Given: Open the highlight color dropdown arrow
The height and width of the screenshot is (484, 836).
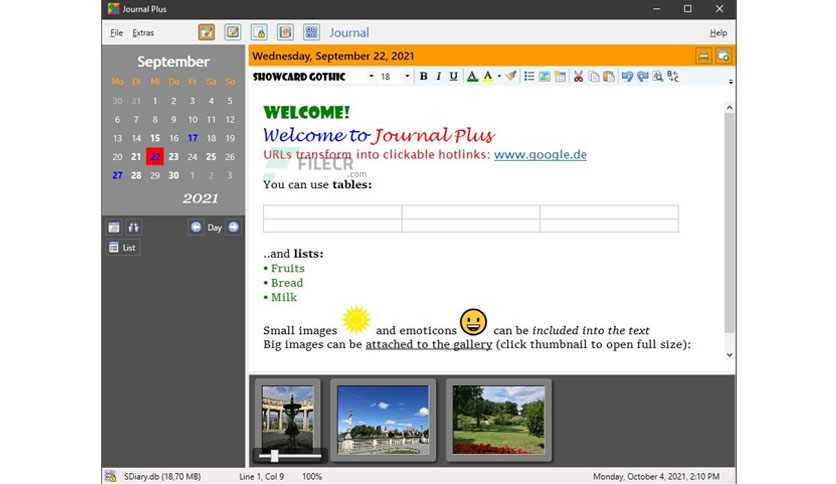Looking at the screenshot, I should click(x=499, y=76).
